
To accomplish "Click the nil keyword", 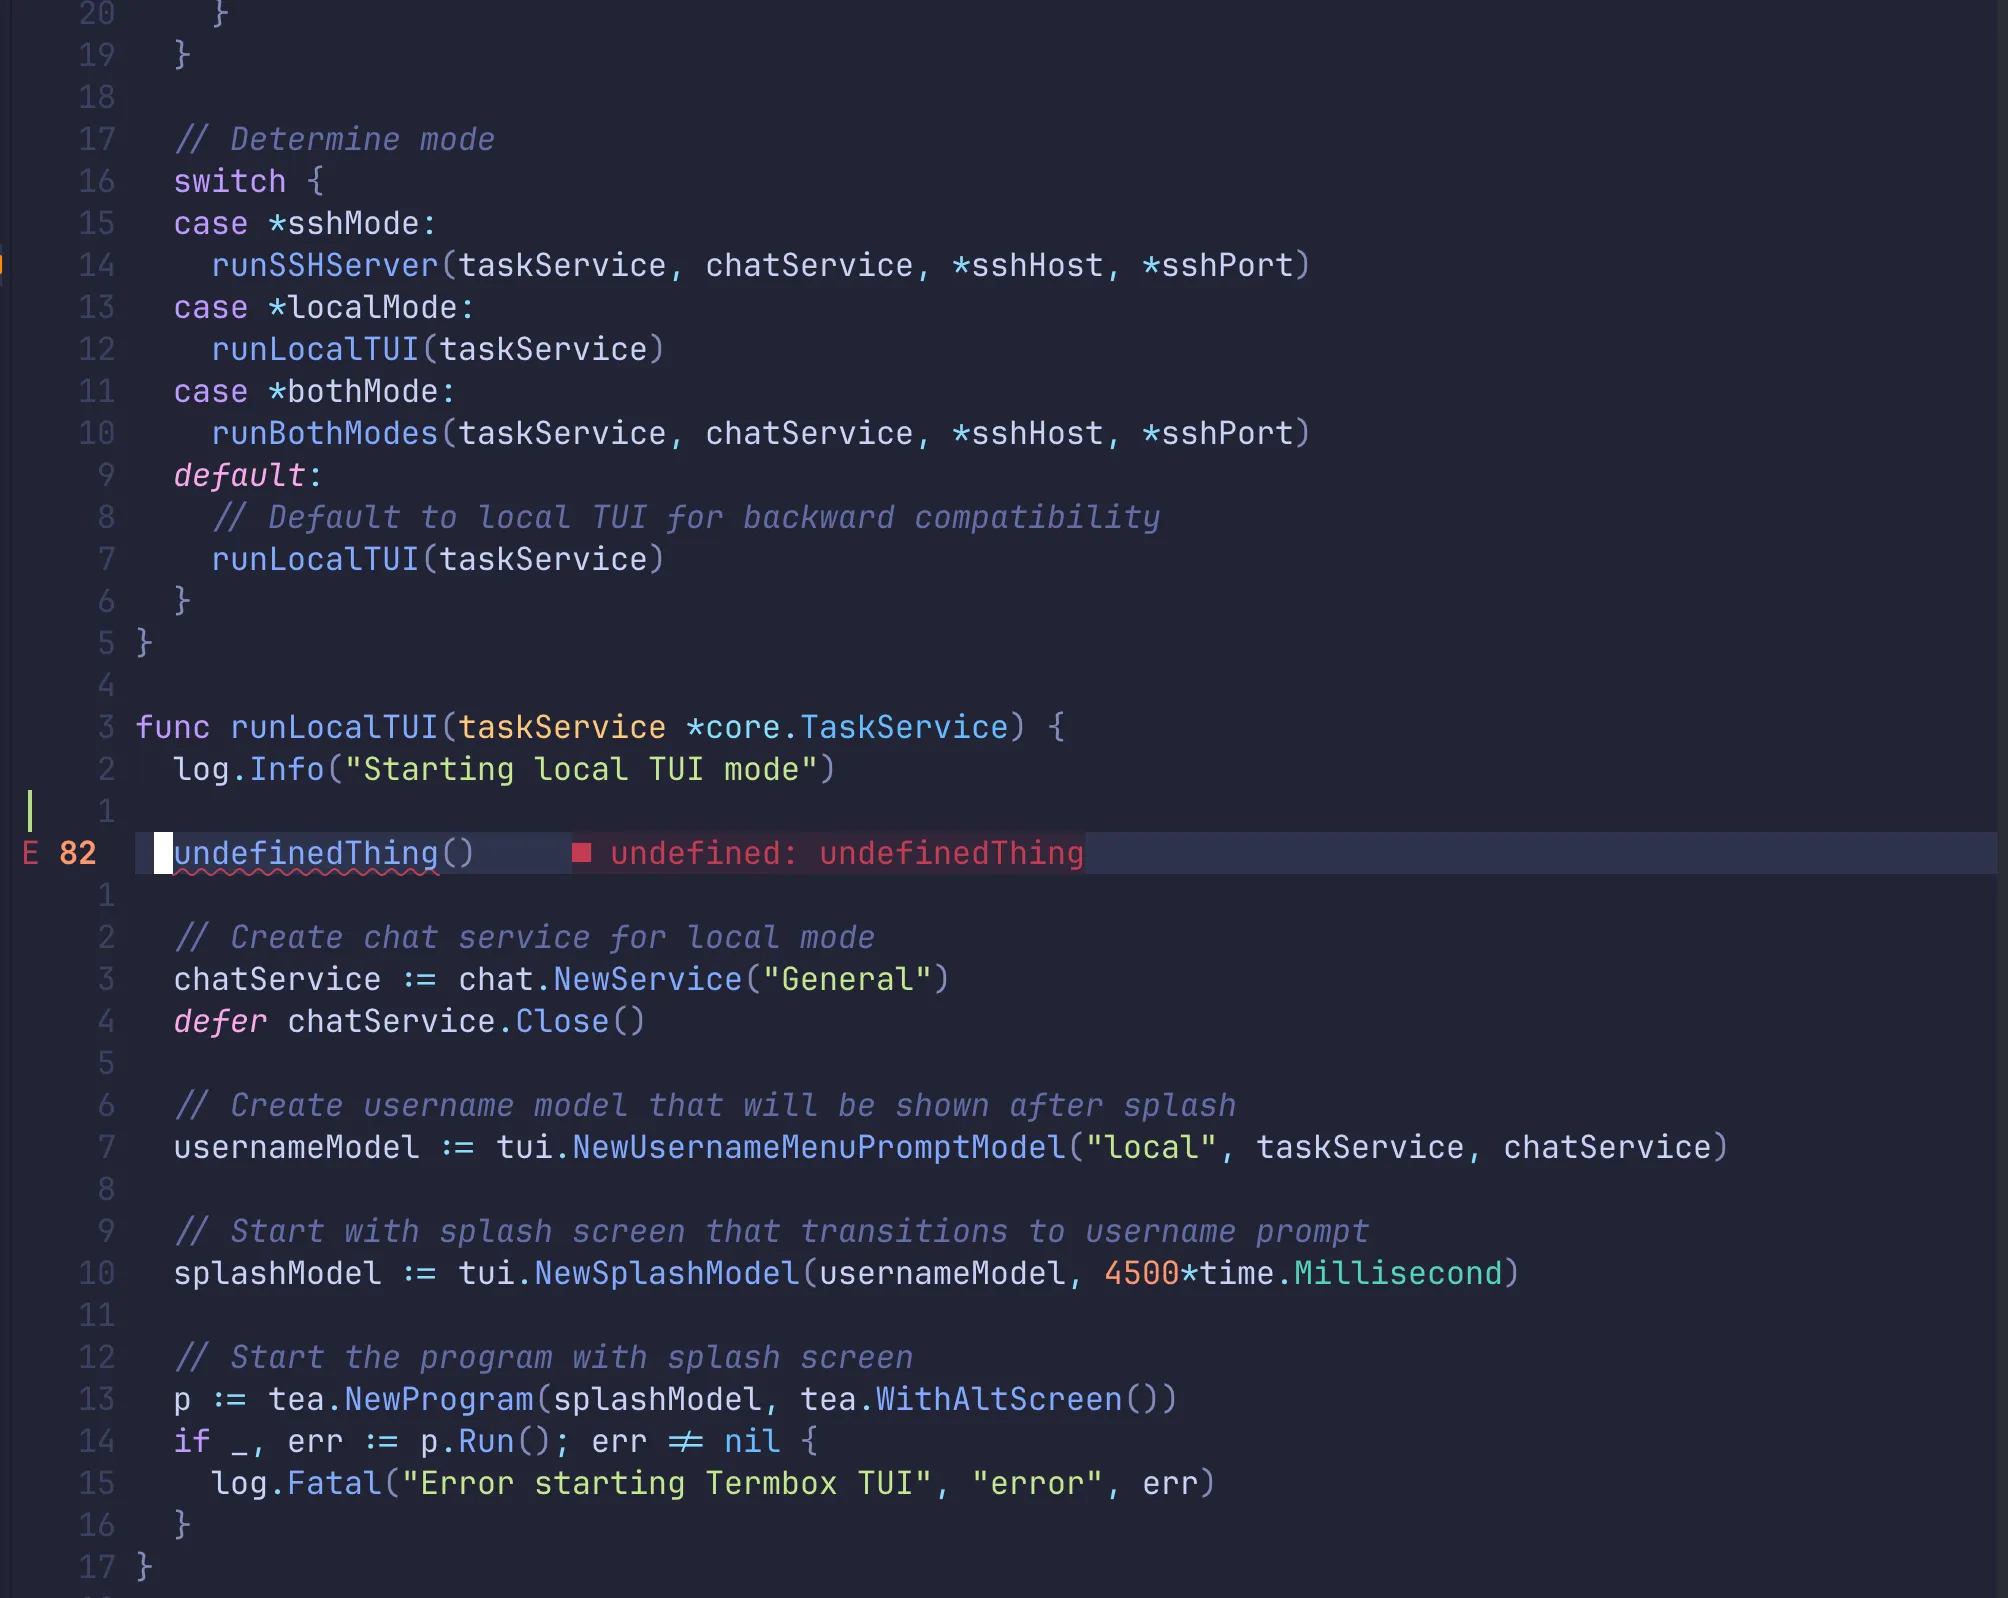I will 752,1441.
